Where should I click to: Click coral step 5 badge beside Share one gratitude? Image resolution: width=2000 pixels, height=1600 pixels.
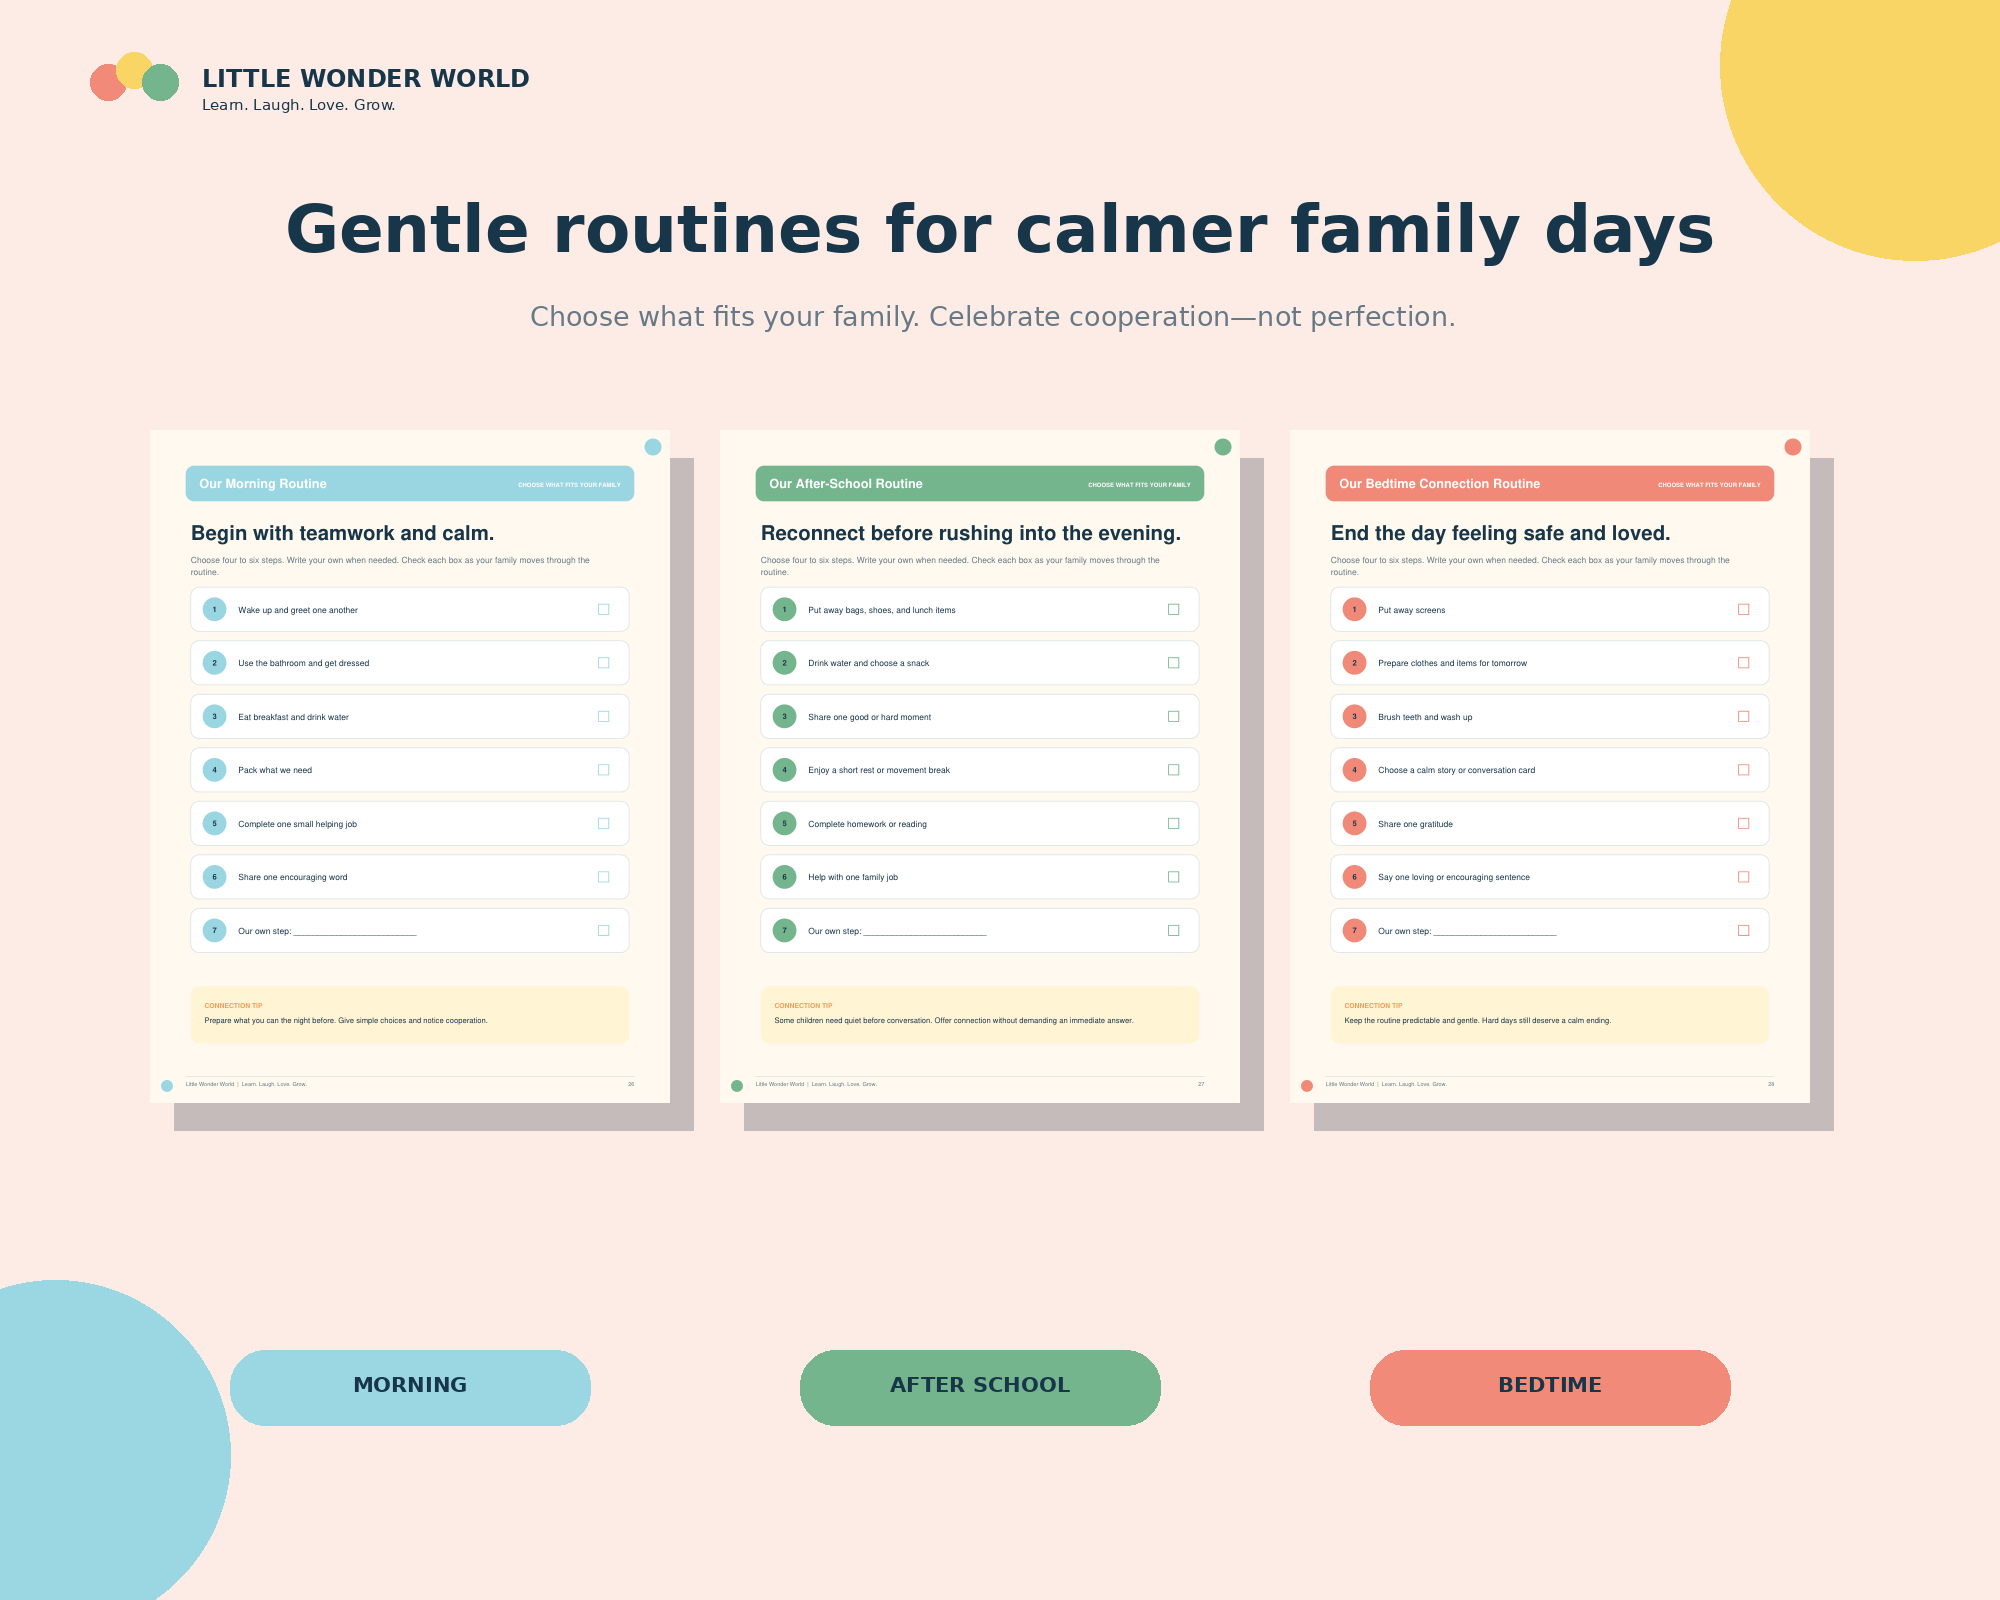(1354, 823)
